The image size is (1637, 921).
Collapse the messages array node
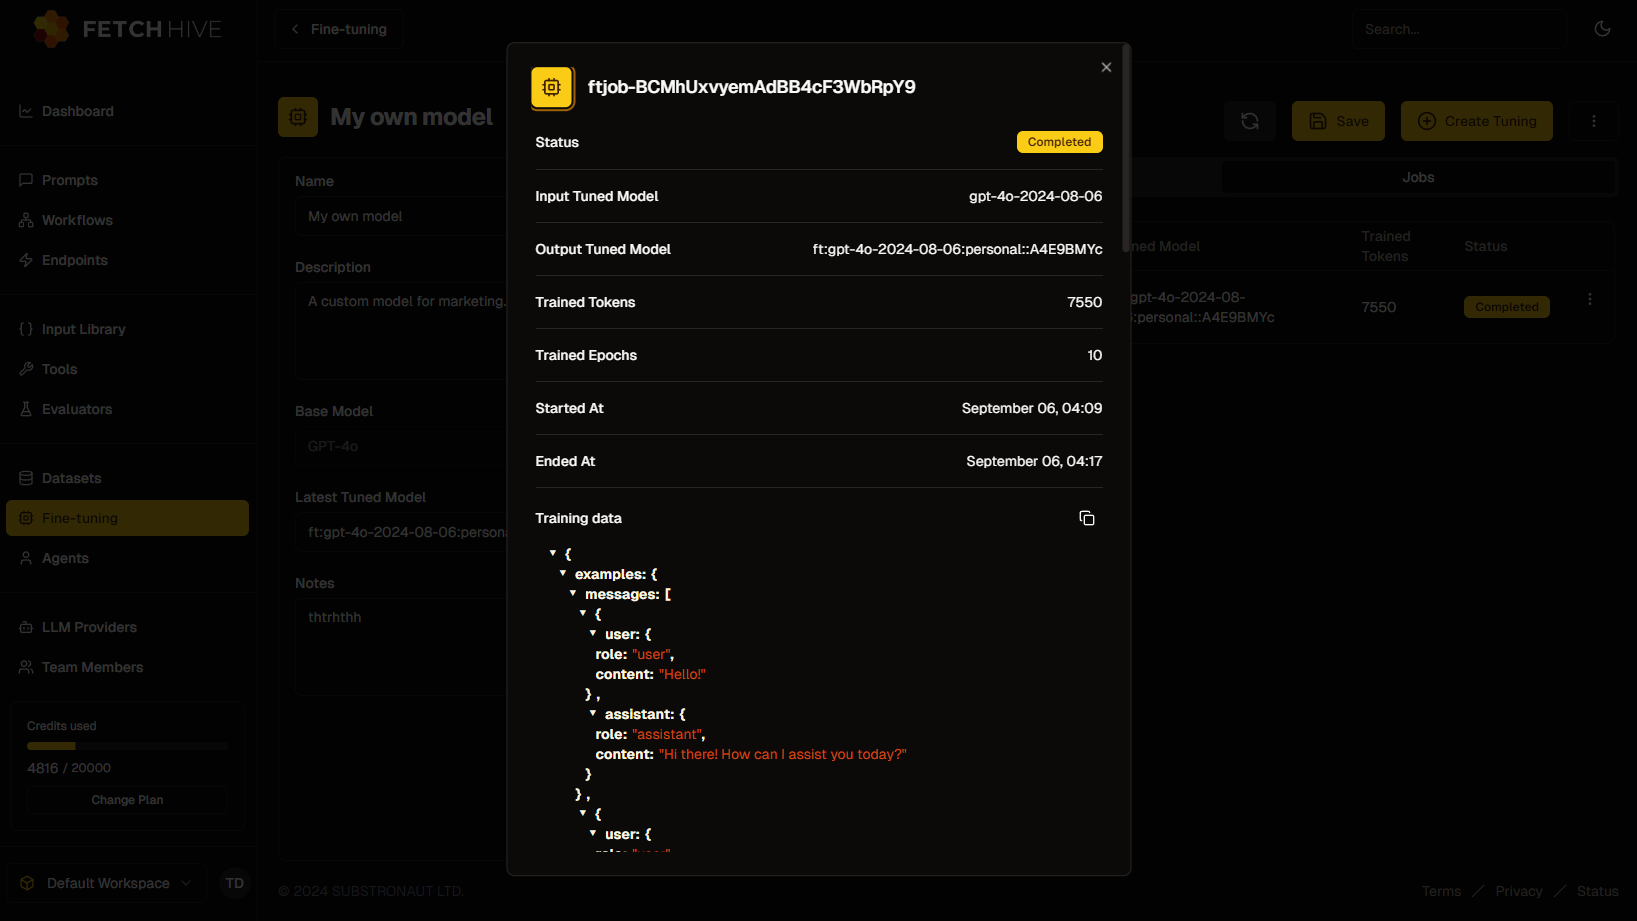click(573, 593)
